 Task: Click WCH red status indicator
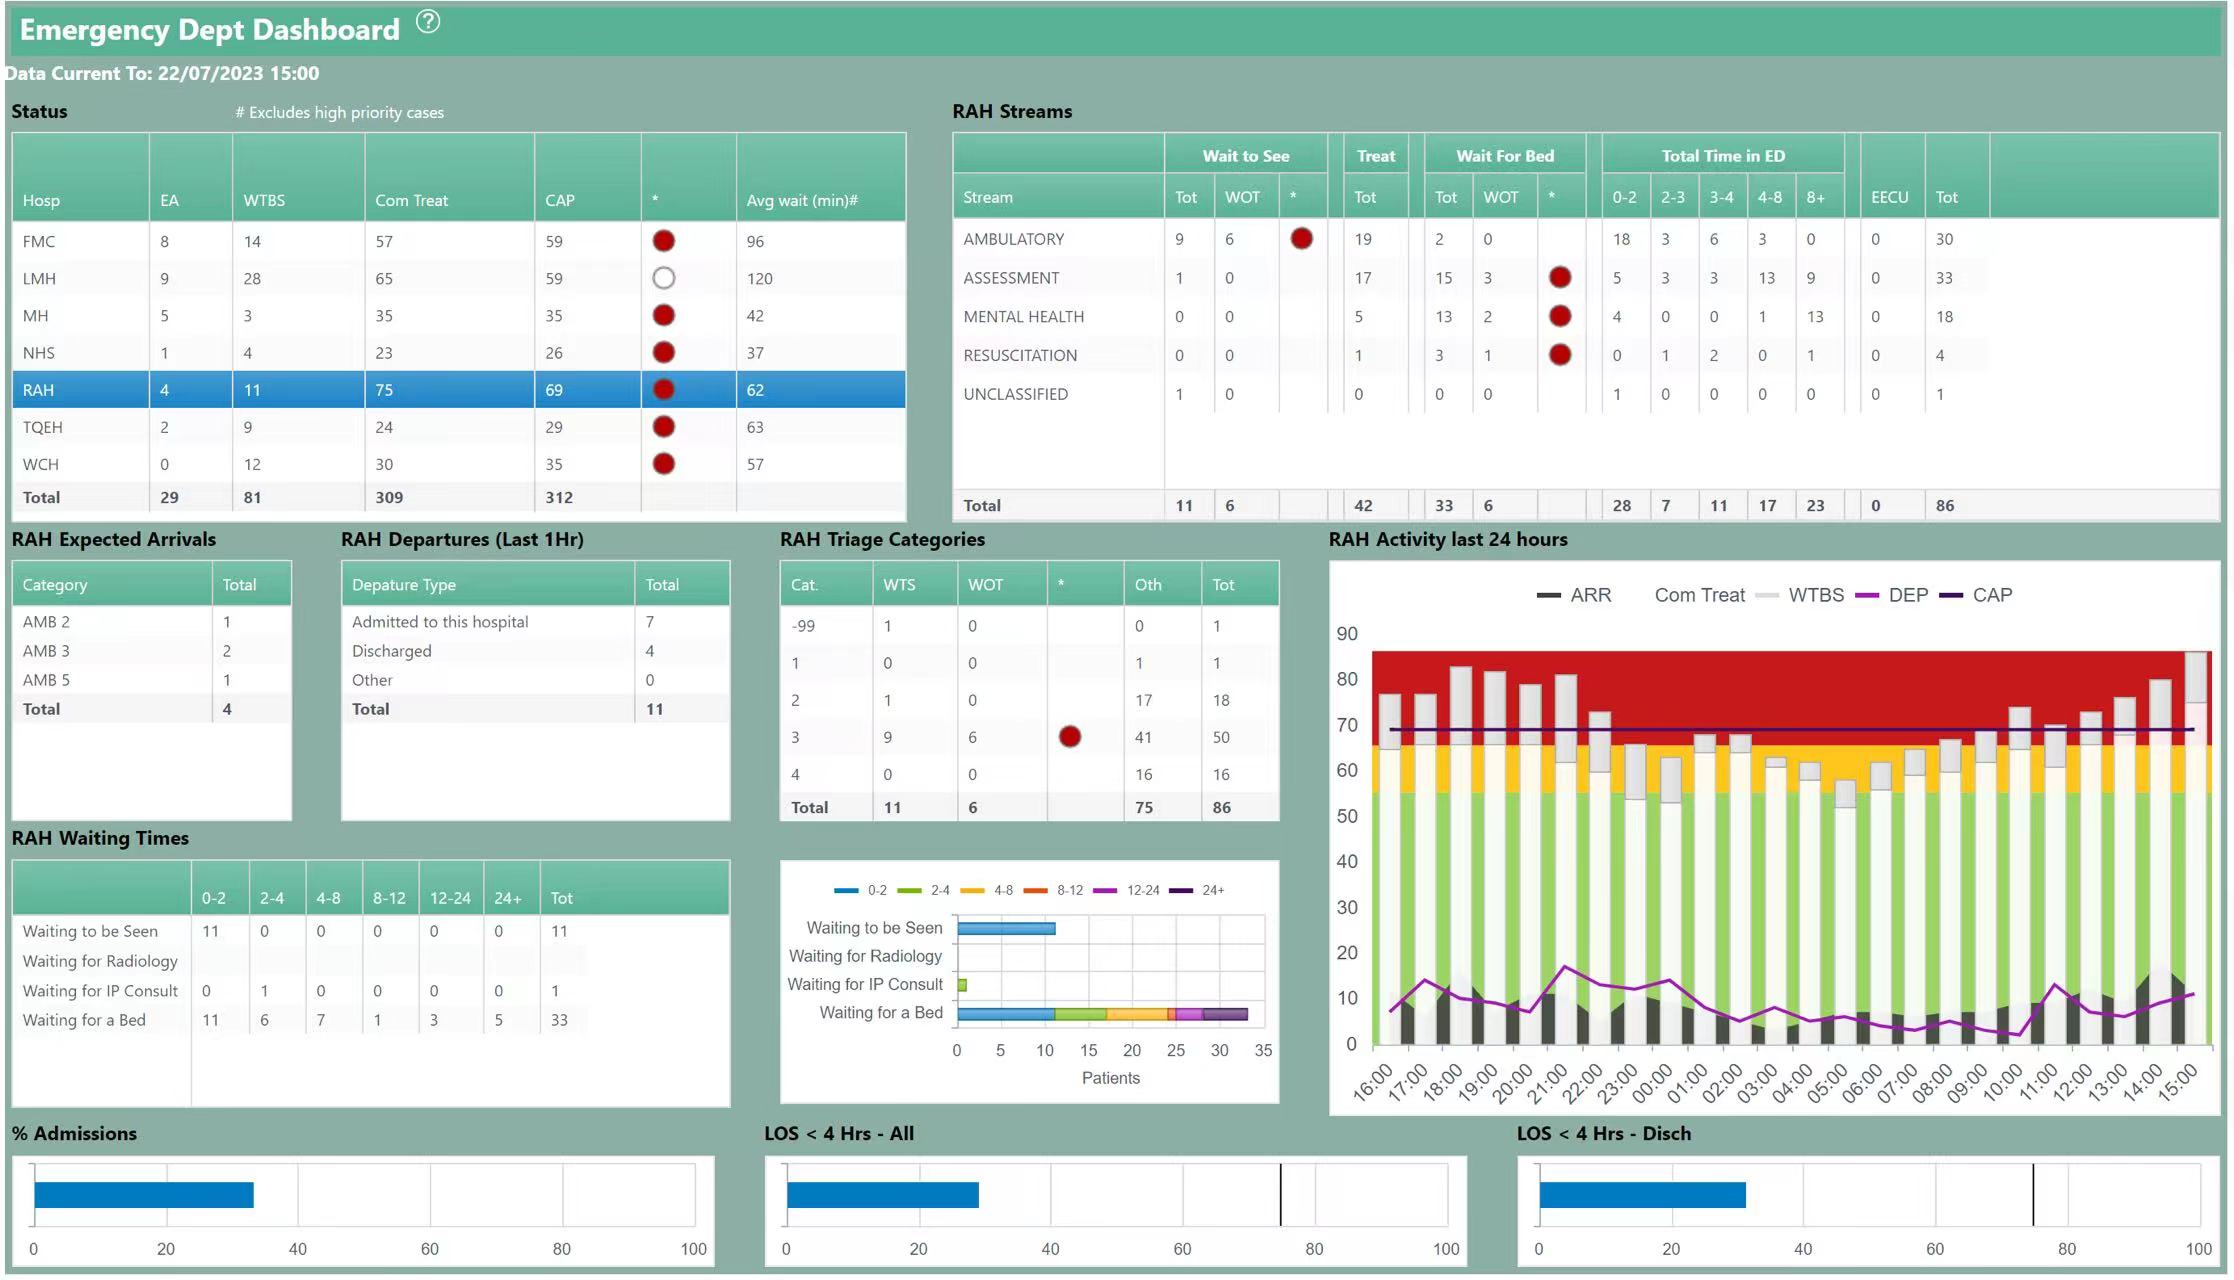click(x=663, y=464)
